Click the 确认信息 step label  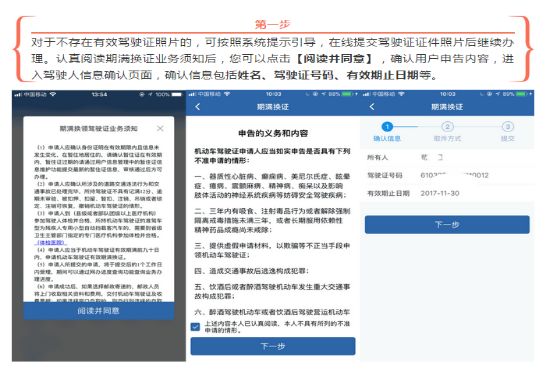click(x=387, y=139)
